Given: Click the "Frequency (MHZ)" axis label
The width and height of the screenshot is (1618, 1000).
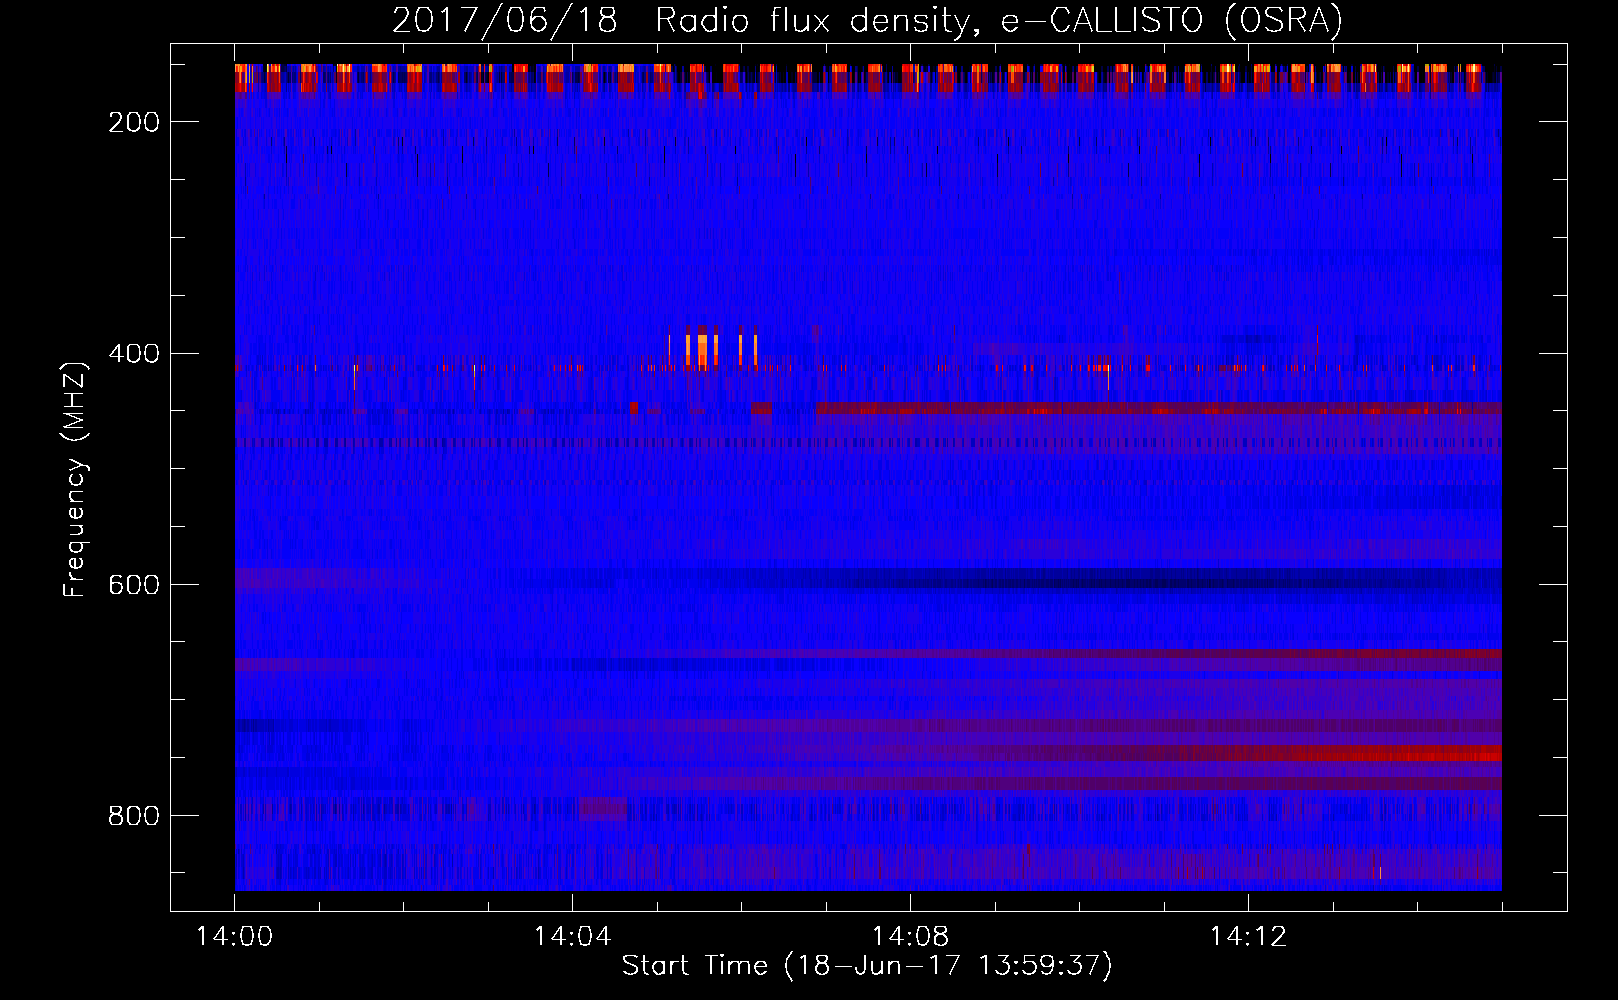Looking at the screenshot, I should pos(75,480).
